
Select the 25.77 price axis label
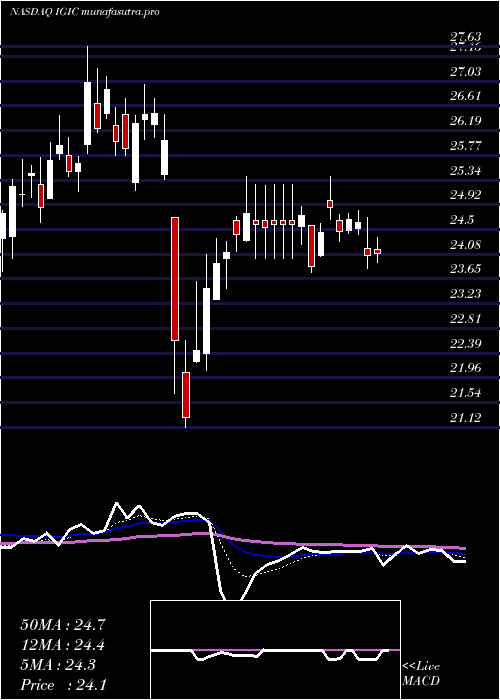(x=466, y=146)
